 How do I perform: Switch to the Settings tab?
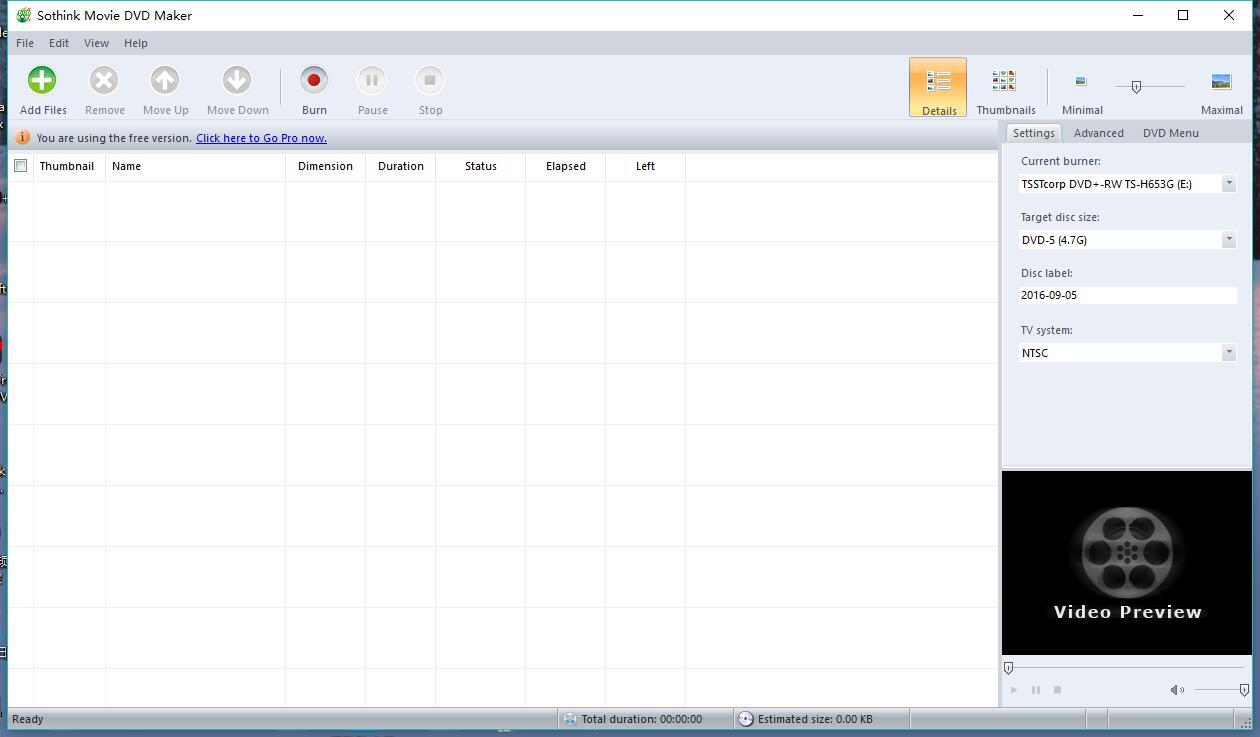pos(1033,133)
